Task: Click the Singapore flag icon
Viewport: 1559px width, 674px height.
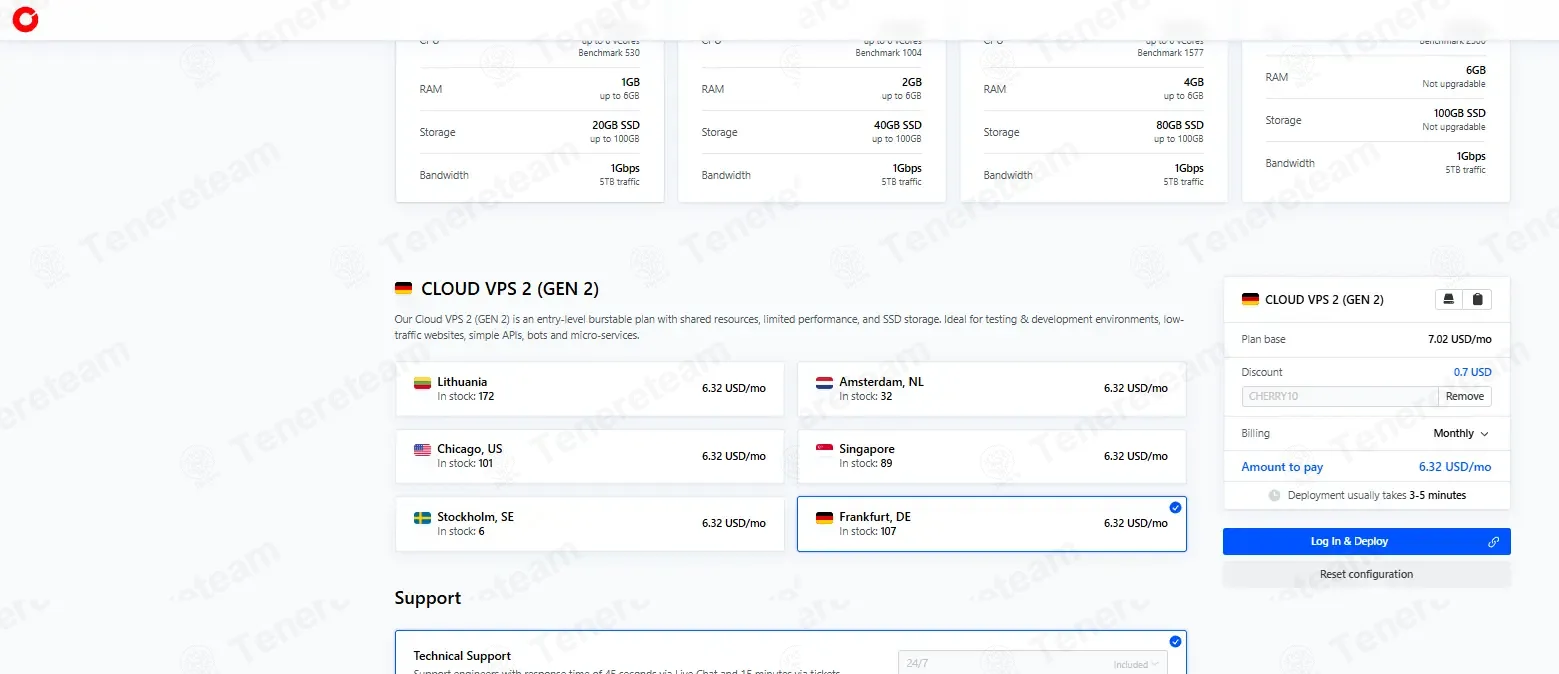Action: tap(824, 450)
